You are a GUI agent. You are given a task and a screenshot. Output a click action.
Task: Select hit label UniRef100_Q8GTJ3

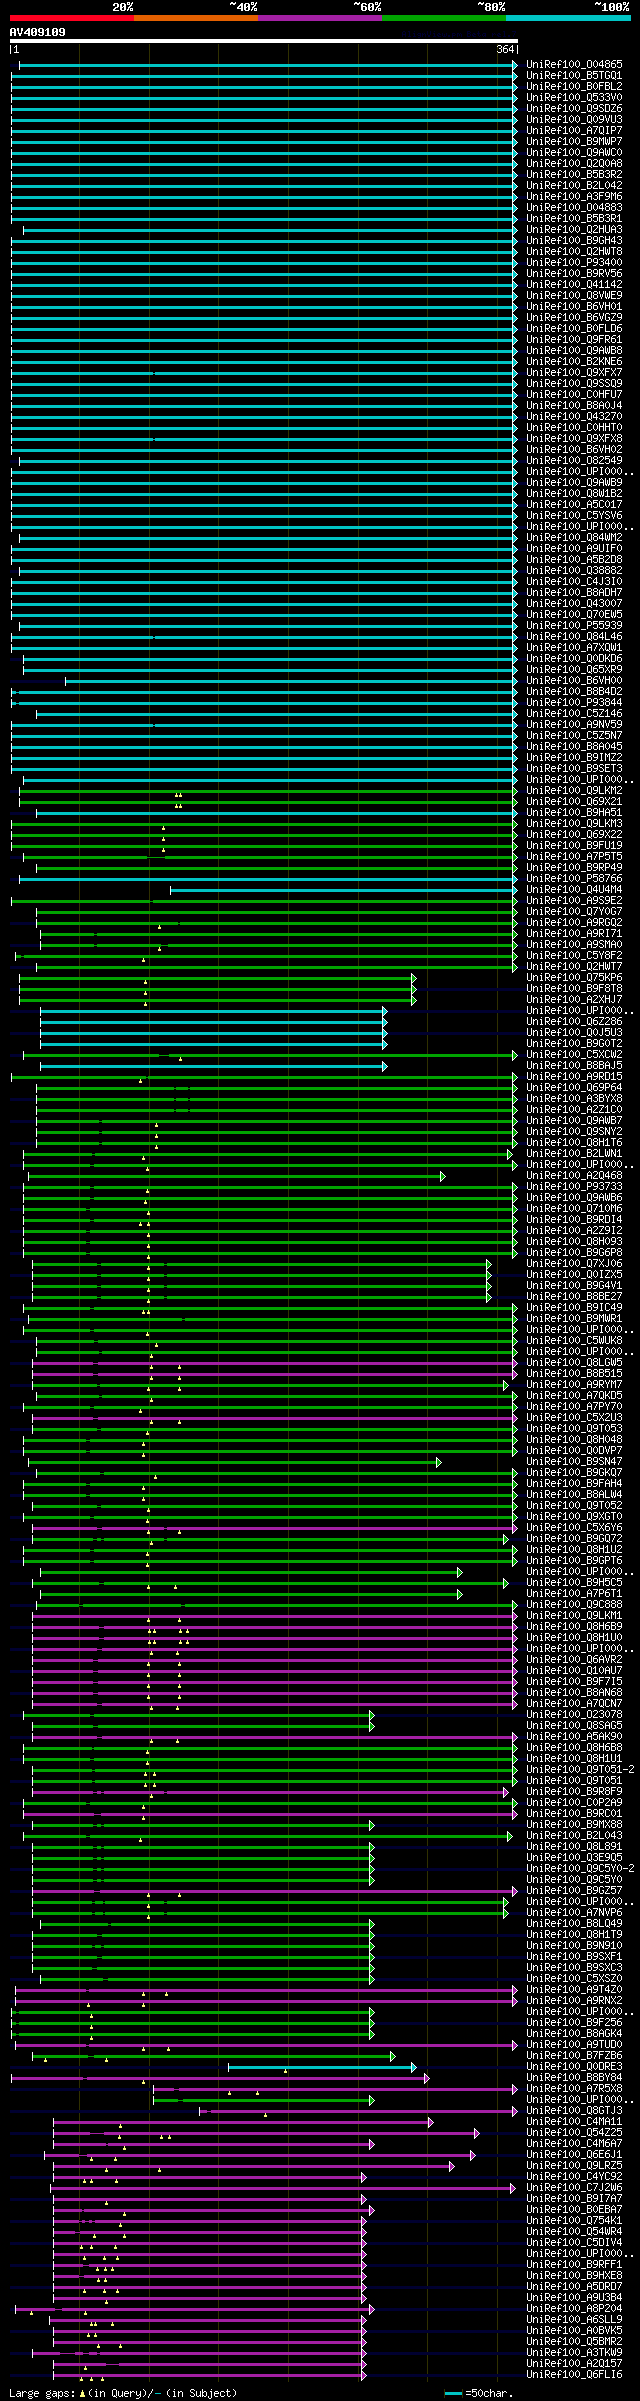click(x=574, y=2111)
